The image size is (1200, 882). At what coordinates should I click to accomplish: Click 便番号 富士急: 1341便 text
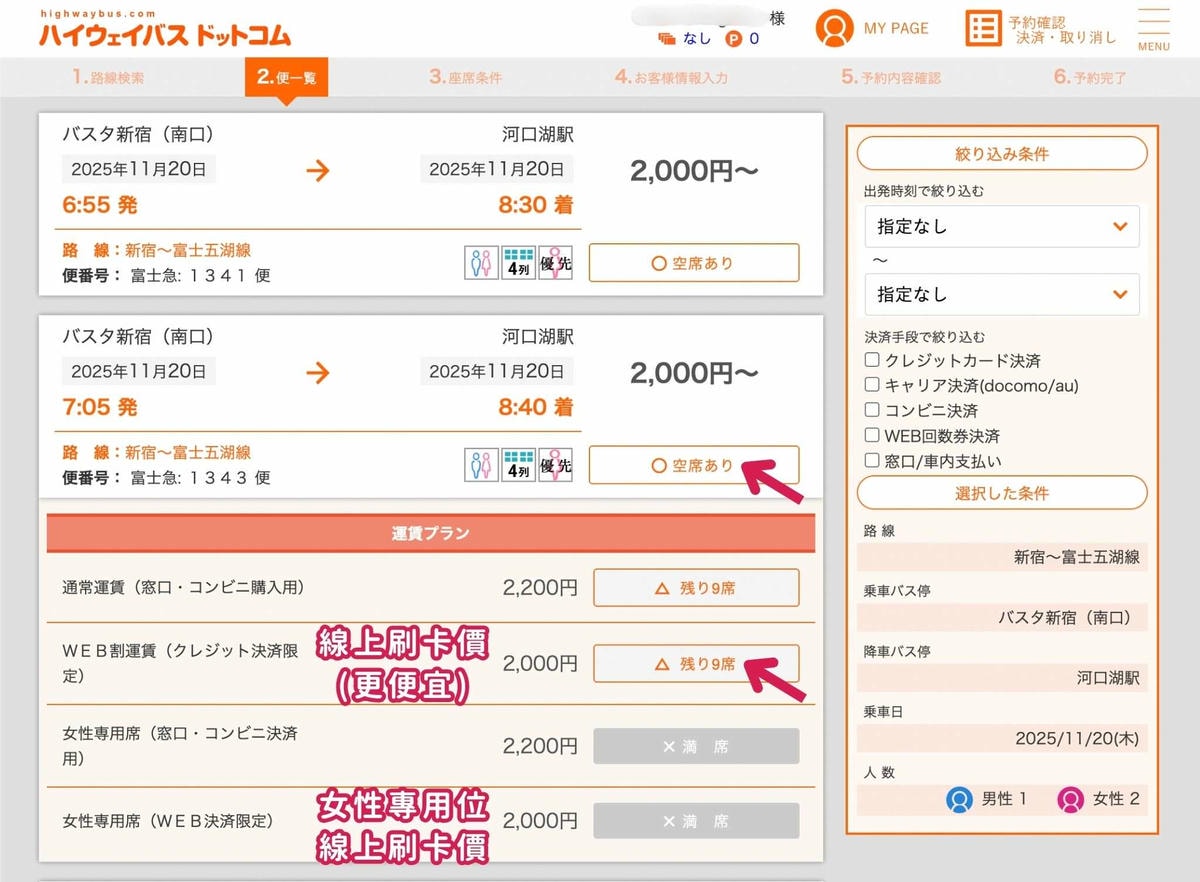tap(167, 275)
